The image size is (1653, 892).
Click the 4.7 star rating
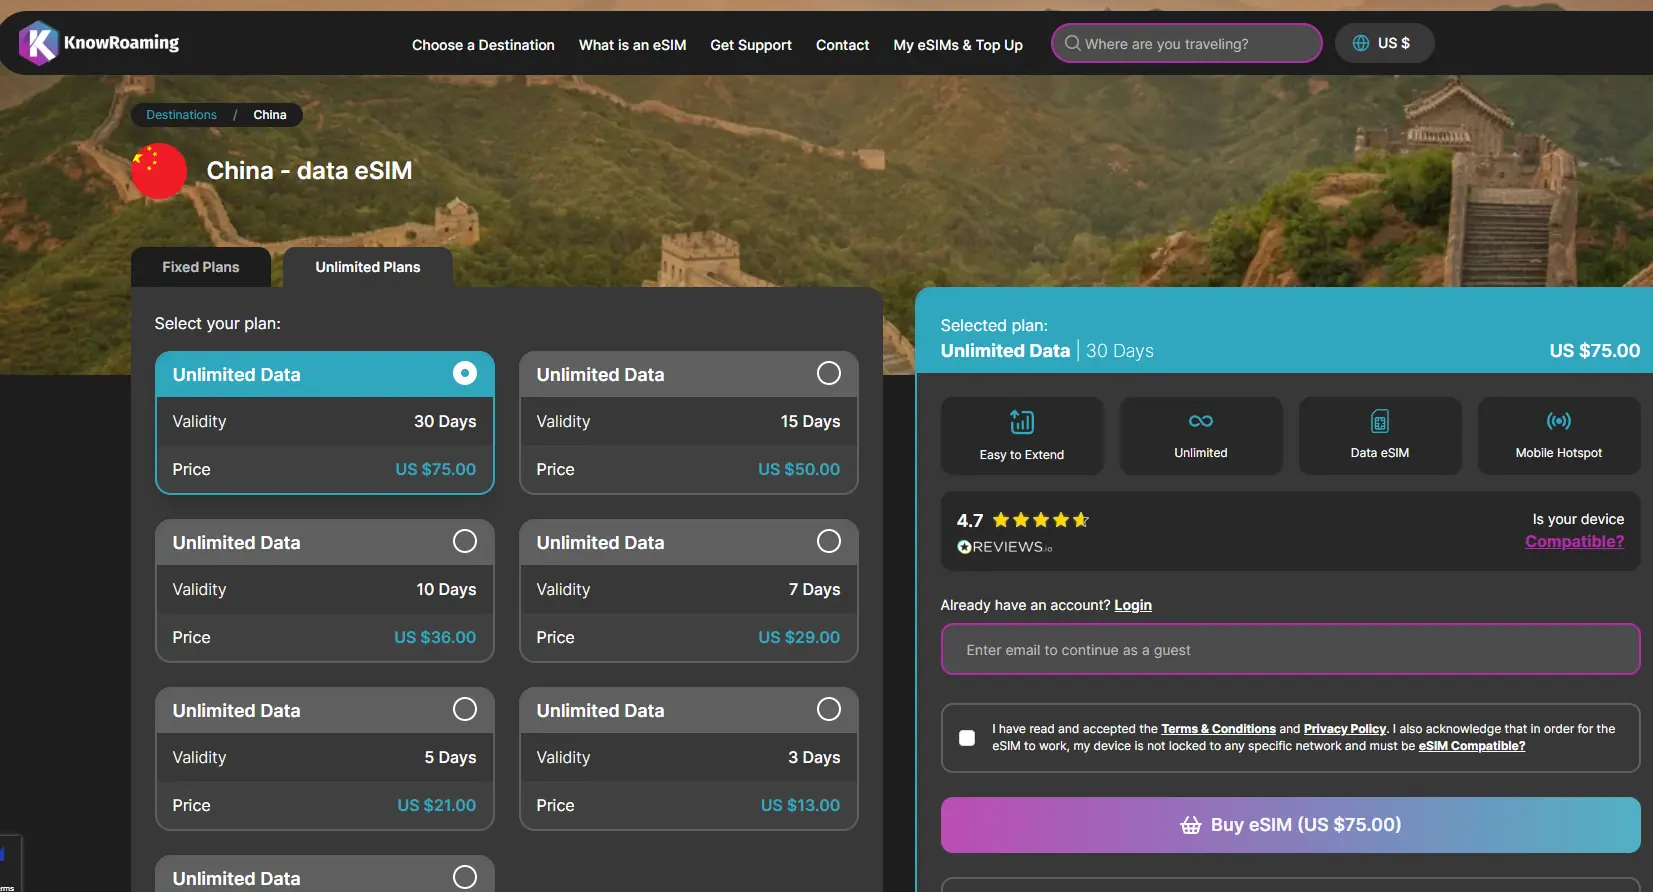coord(1022,520)
